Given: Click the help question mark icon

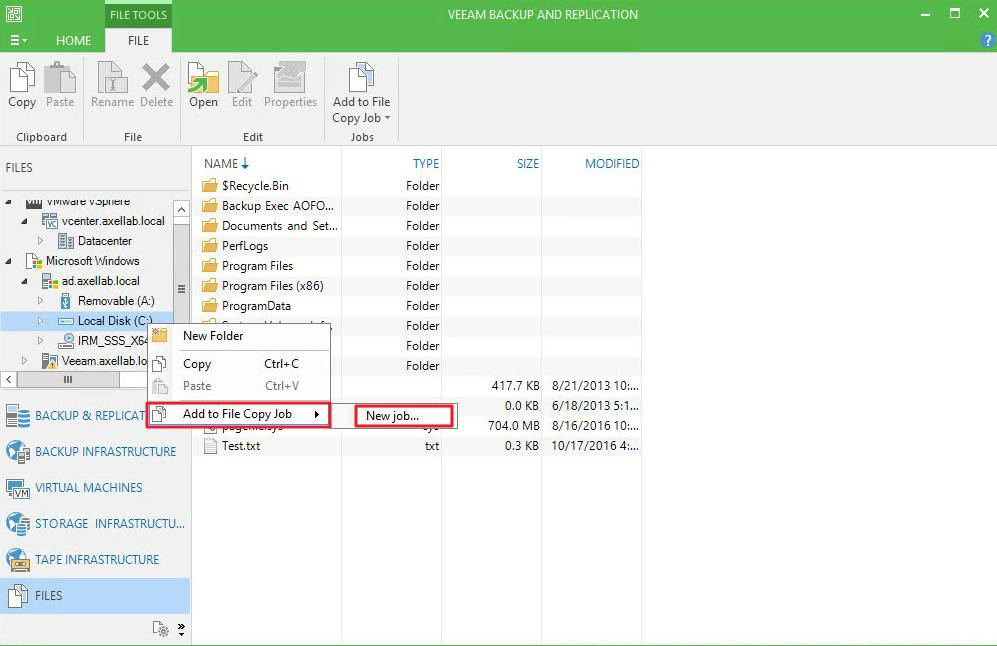Looking at the screenshot, I should click(987, 41).
